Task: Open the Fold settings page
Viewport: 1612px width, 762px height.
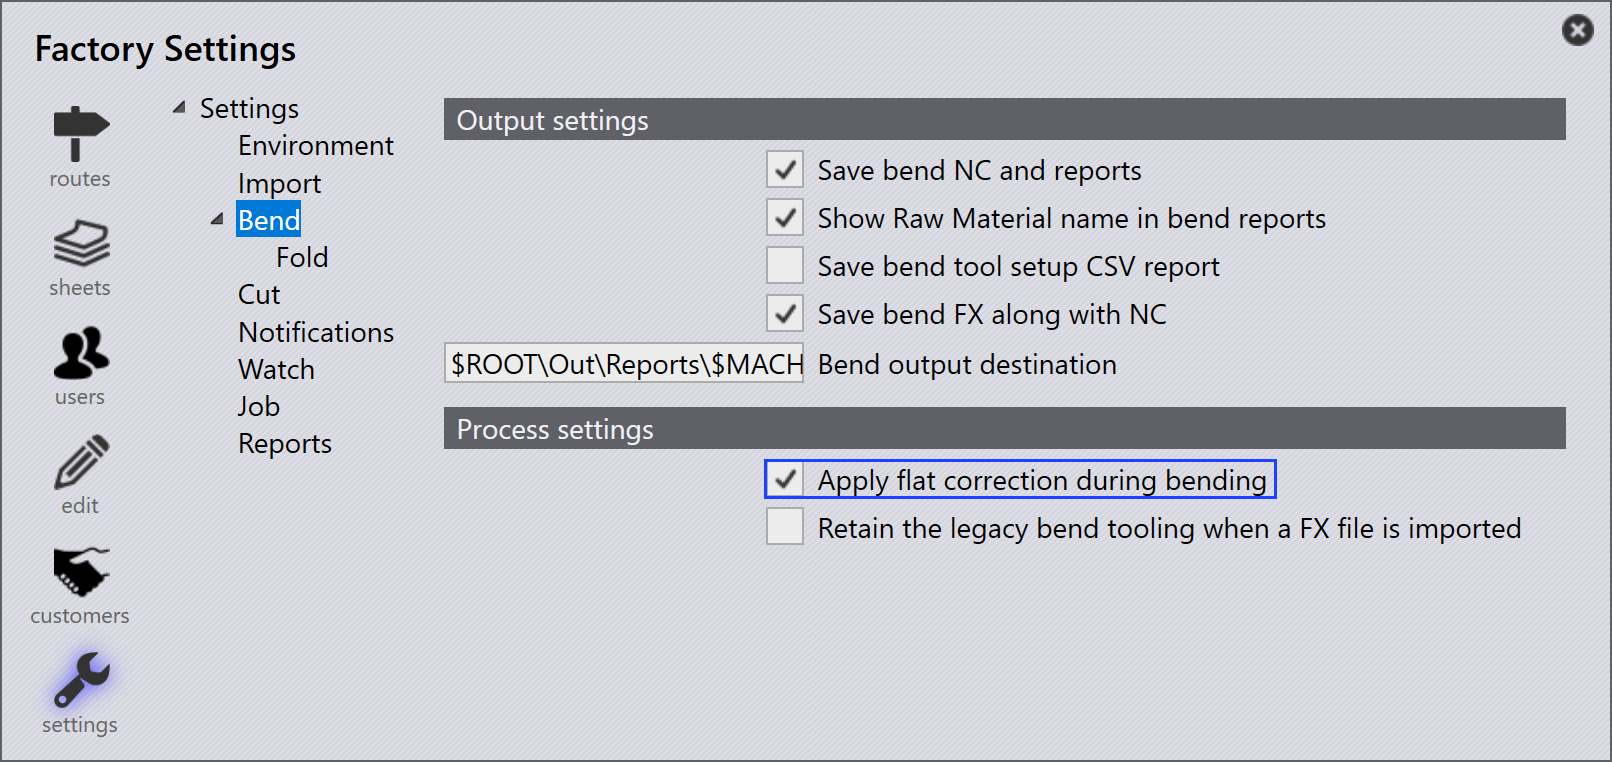Action: [x=302, y=258]
